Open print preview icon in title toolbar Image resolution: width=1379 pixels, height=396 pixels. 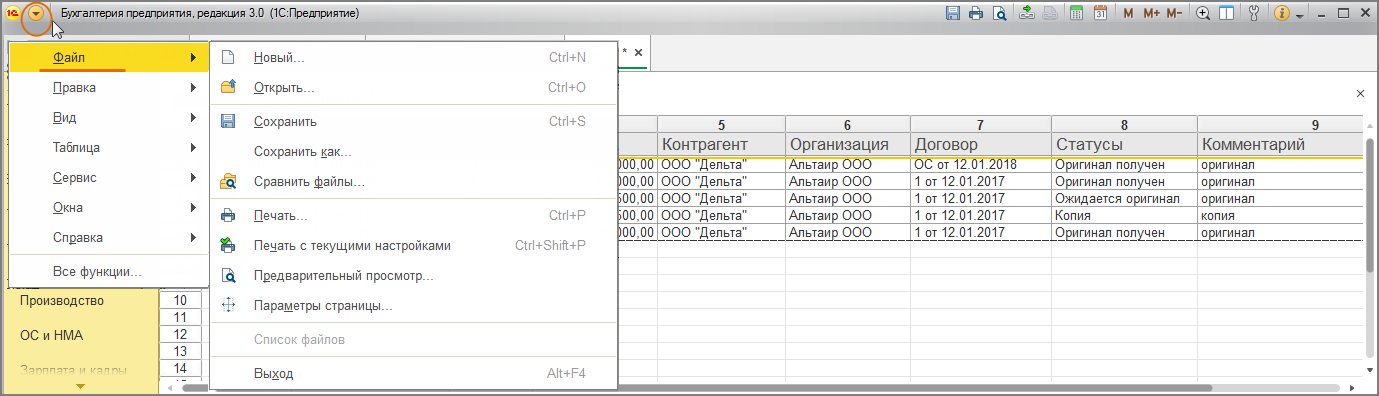tap(998, 14)
